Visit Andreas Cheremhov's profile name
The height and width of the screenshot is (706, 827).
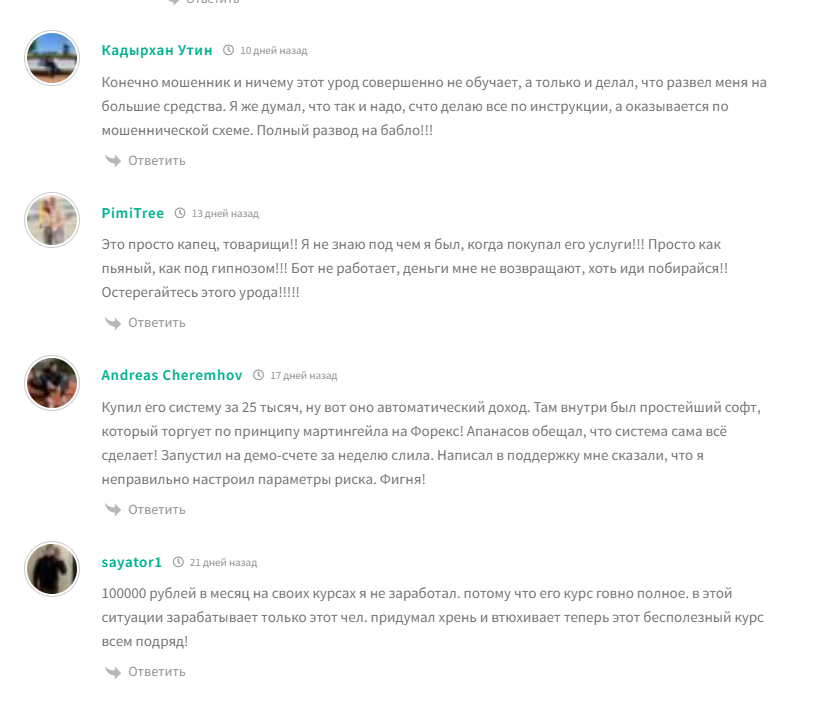[172, 375]
